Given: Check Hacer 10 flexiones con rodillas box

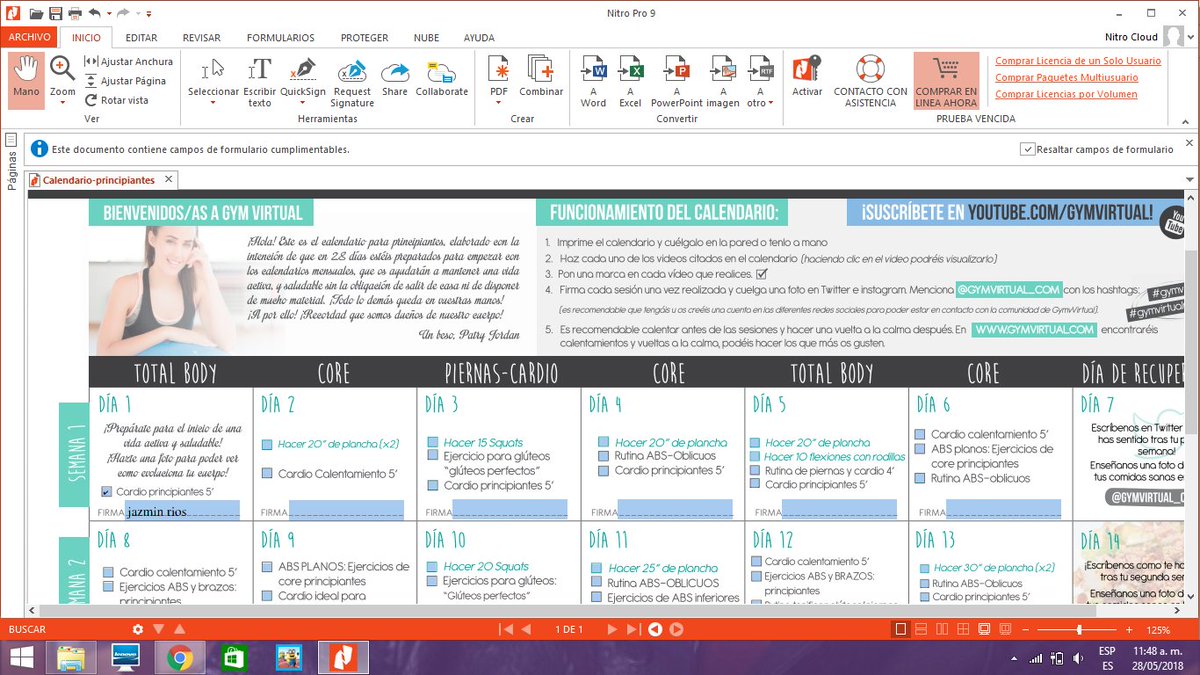Looking at the screenshot, I should click(755, 456).
